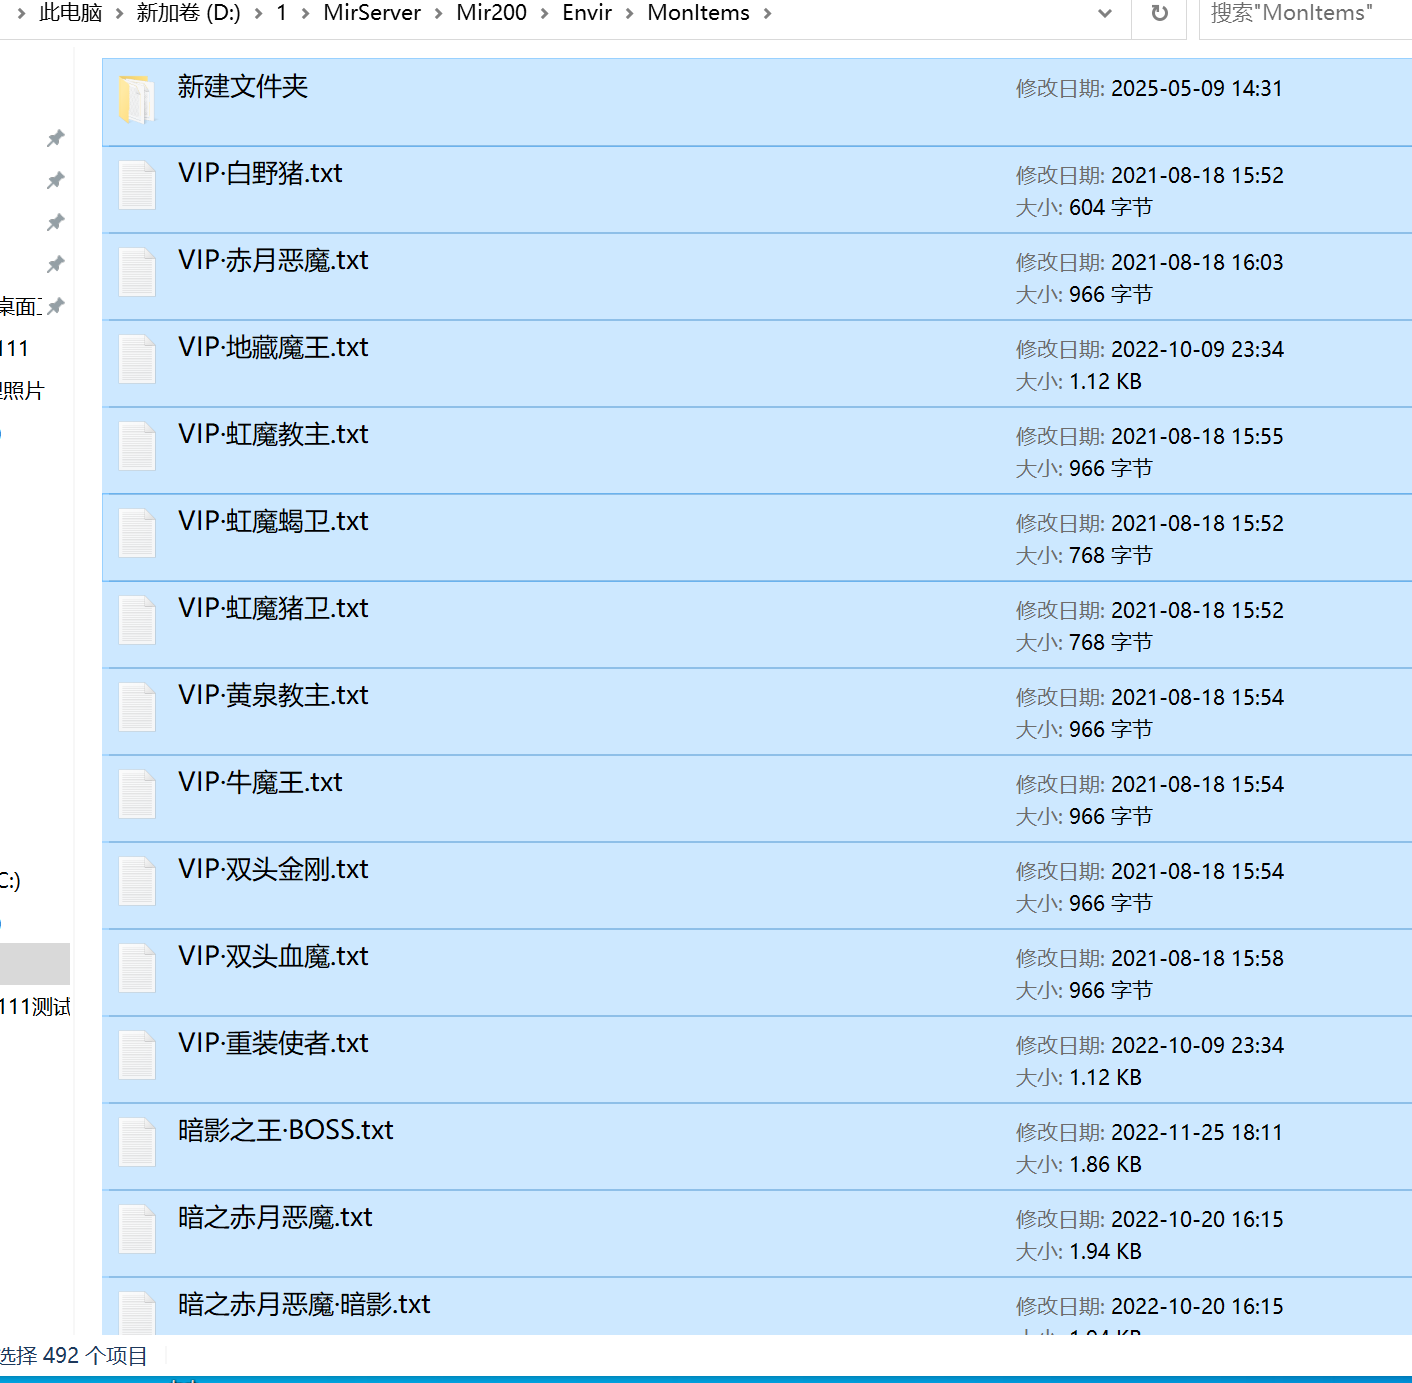Viewport: 1412px width, 1383px height.
Task: Go to Mir200 in the breadcrumb
Action: (491, 13)
